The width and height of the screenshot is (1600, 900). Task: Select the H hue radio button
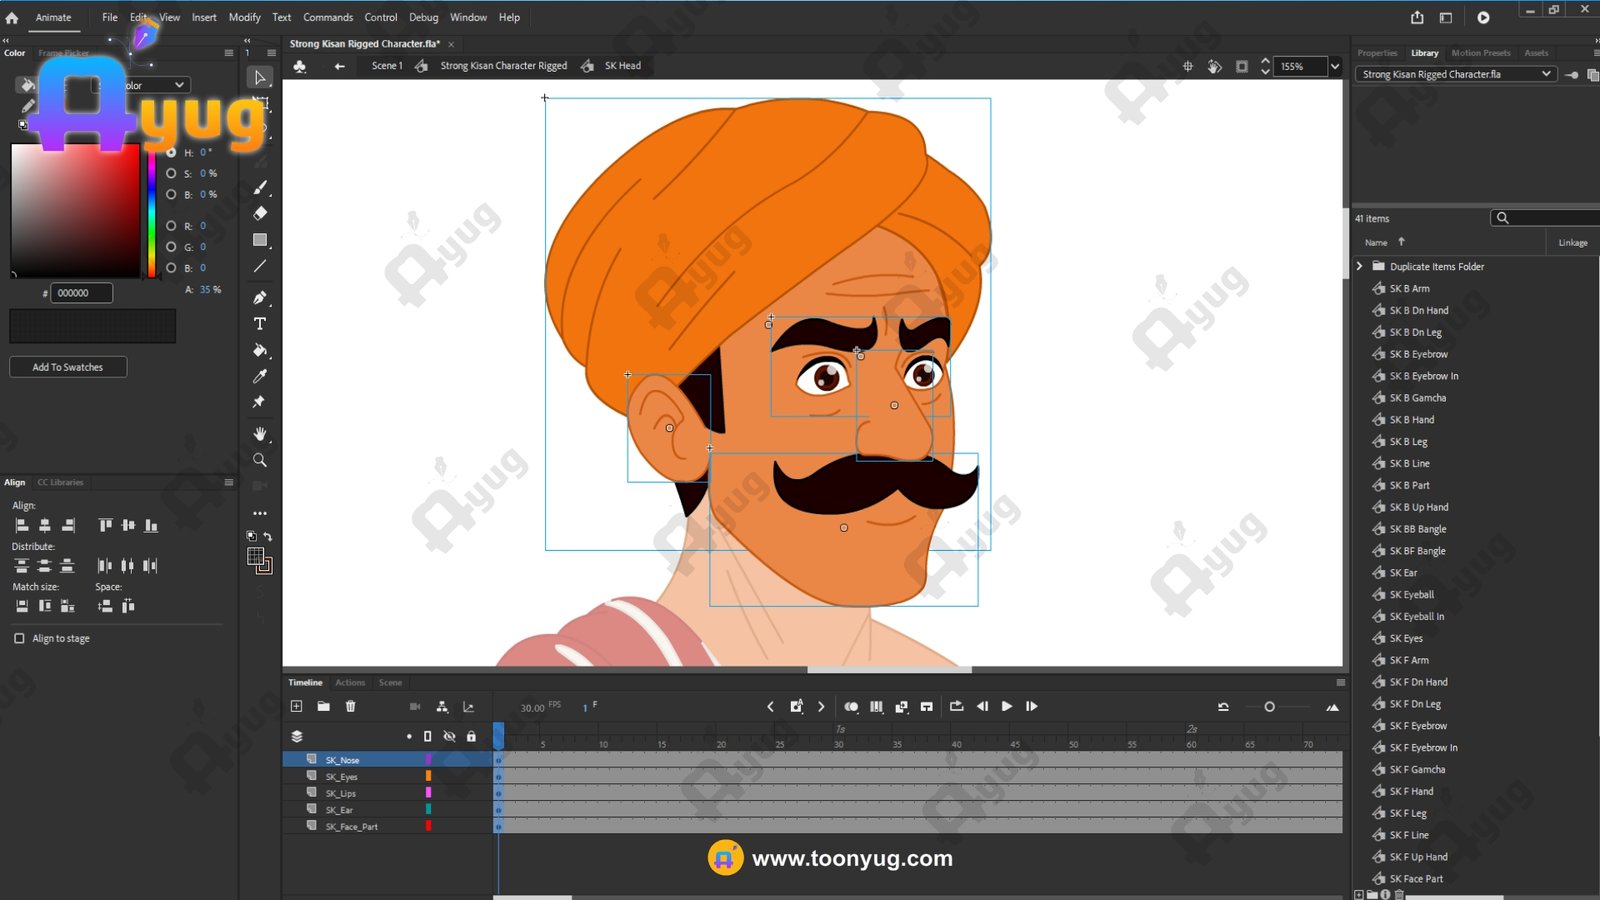(171, 152)
